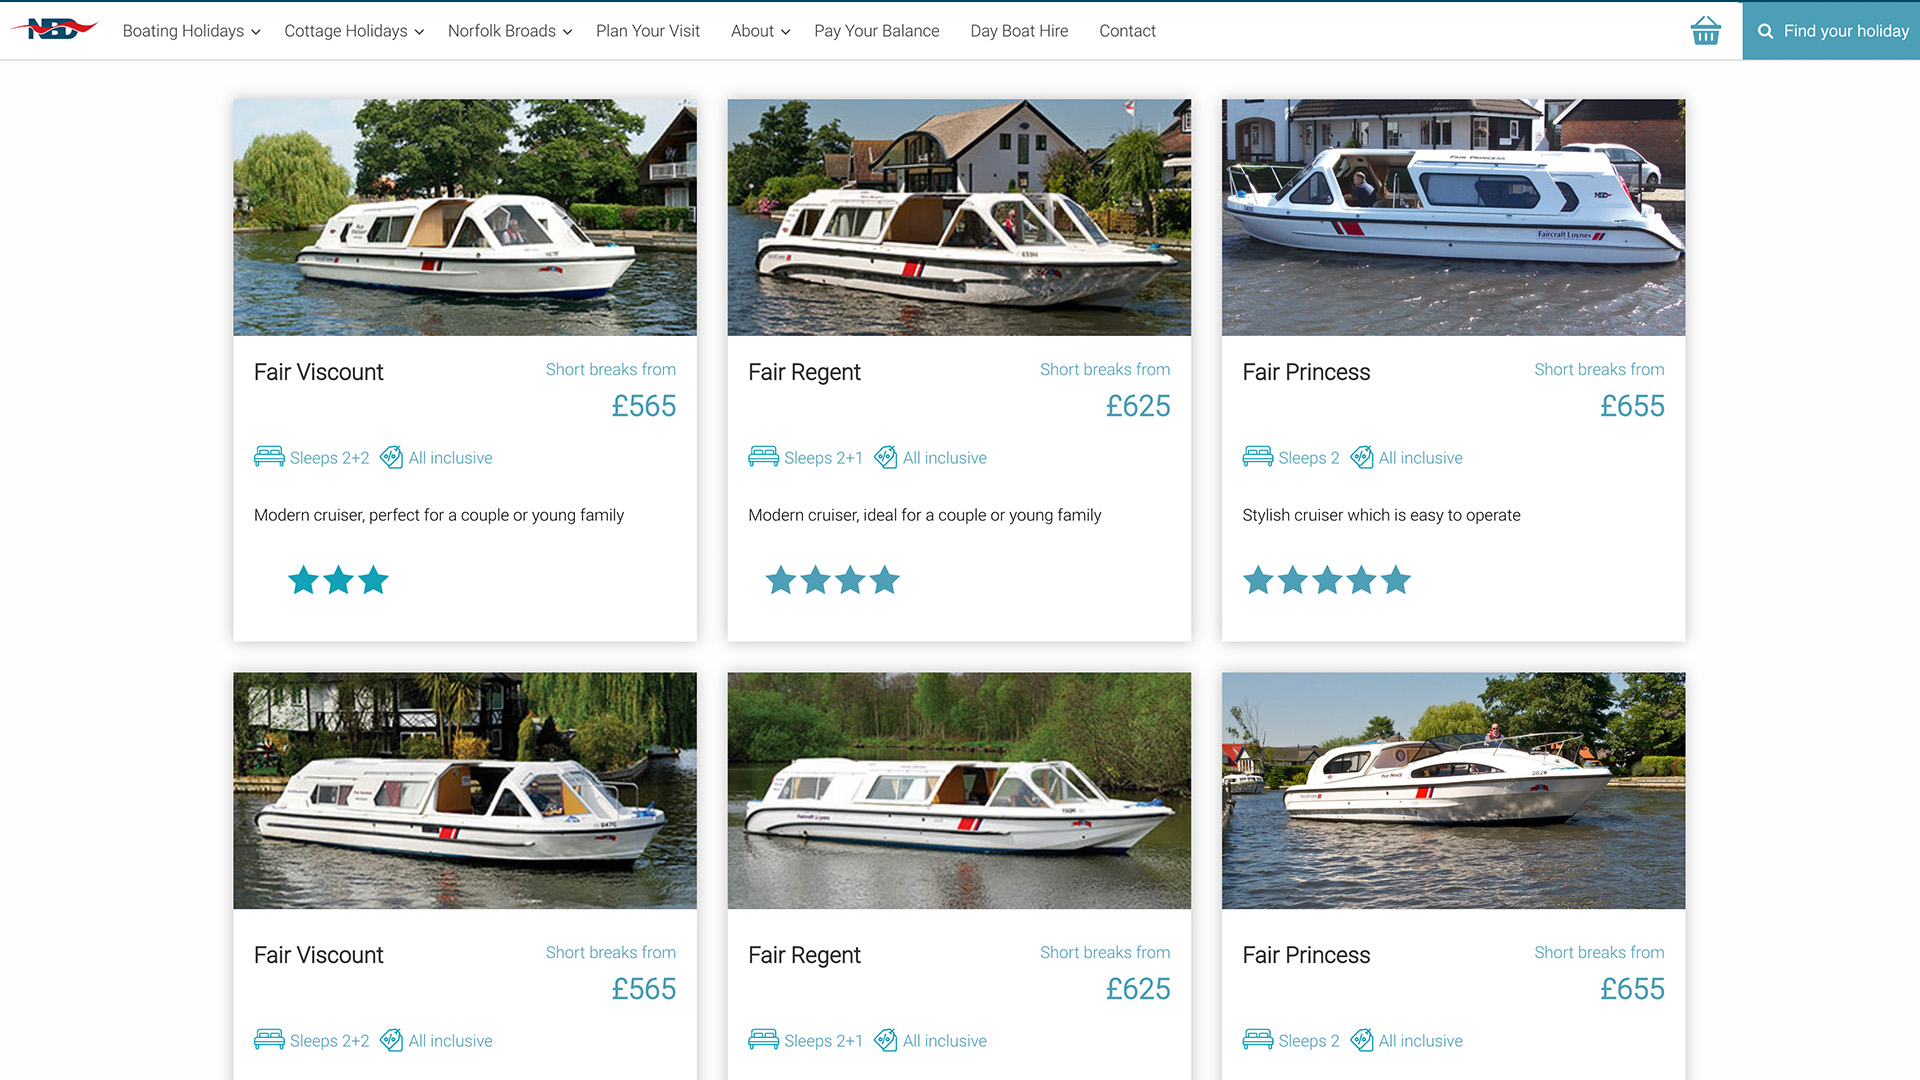Click the All inclusive tag icon on top Fair Regent
The height and width of the screenshot is (1080, 1920).
885,457
